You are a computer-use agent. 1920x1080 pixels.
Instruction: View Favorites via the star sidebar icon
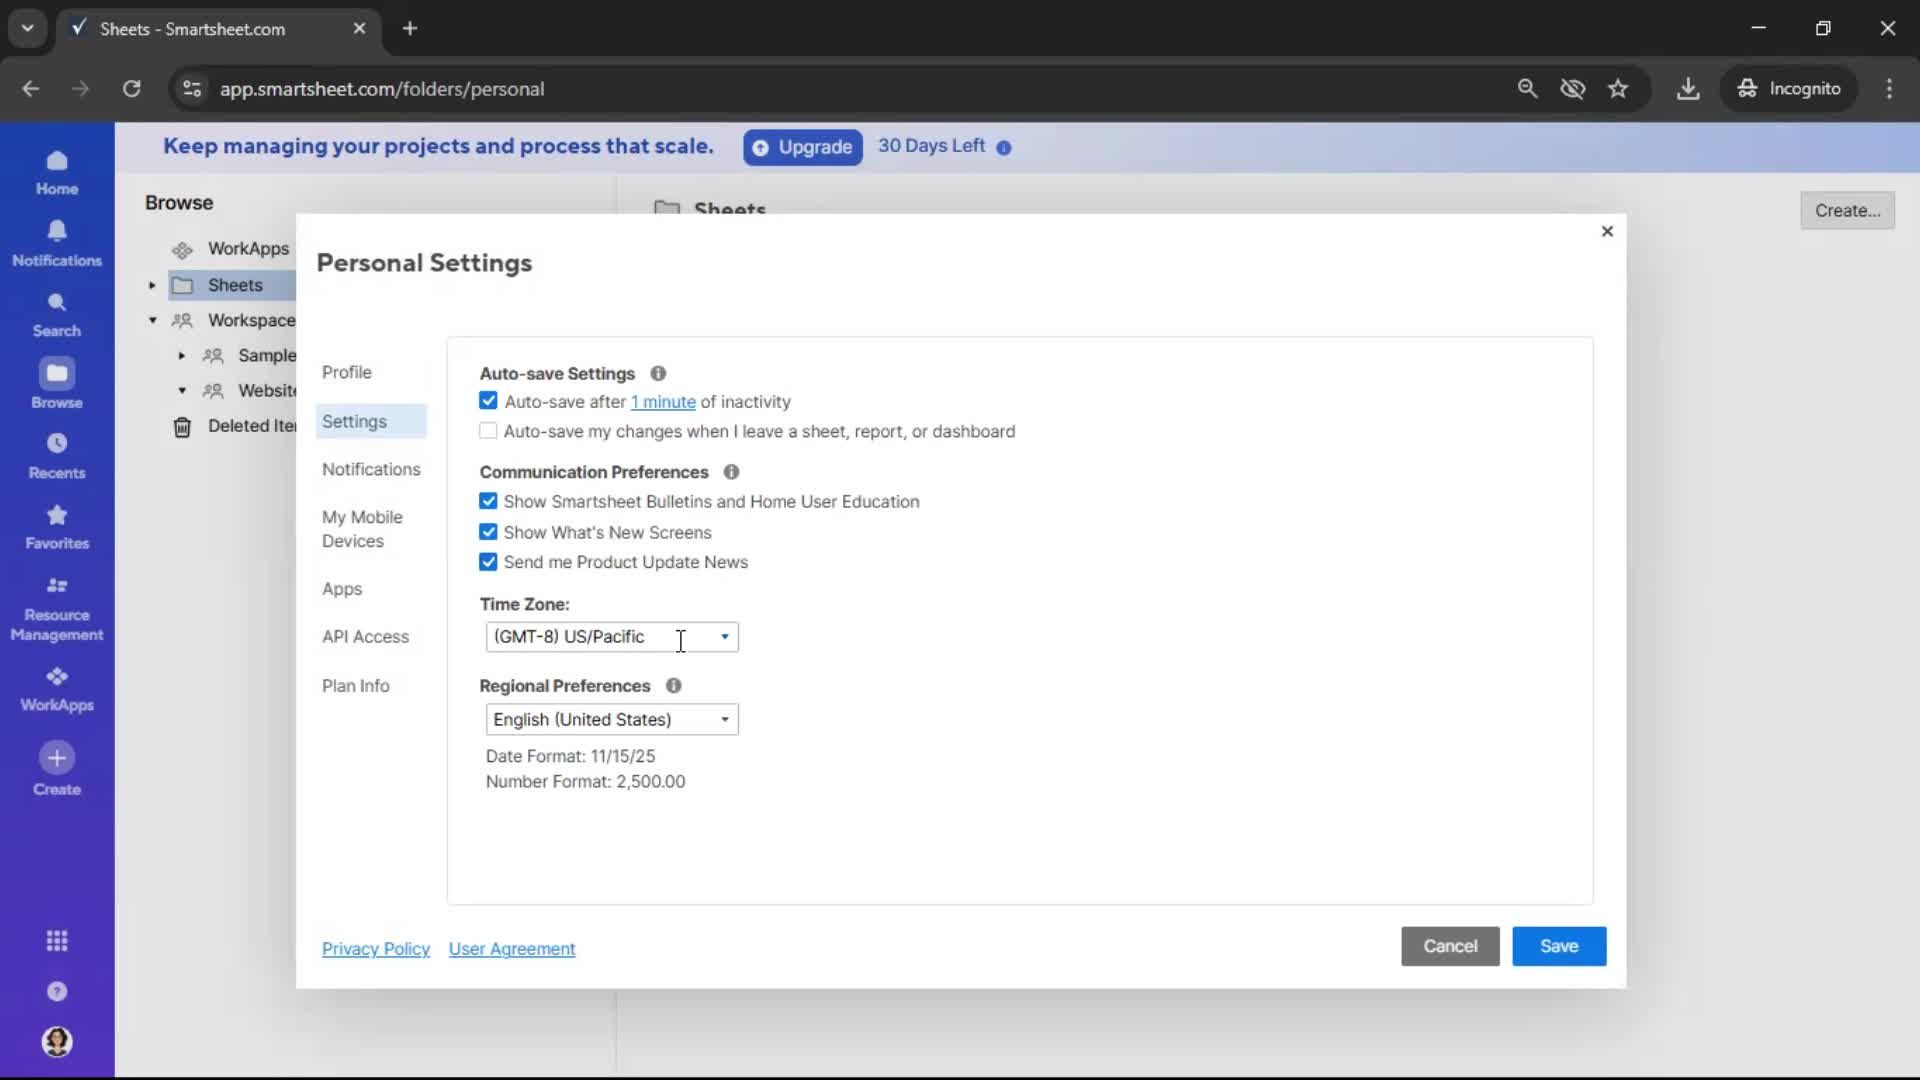tap(57, 525)
